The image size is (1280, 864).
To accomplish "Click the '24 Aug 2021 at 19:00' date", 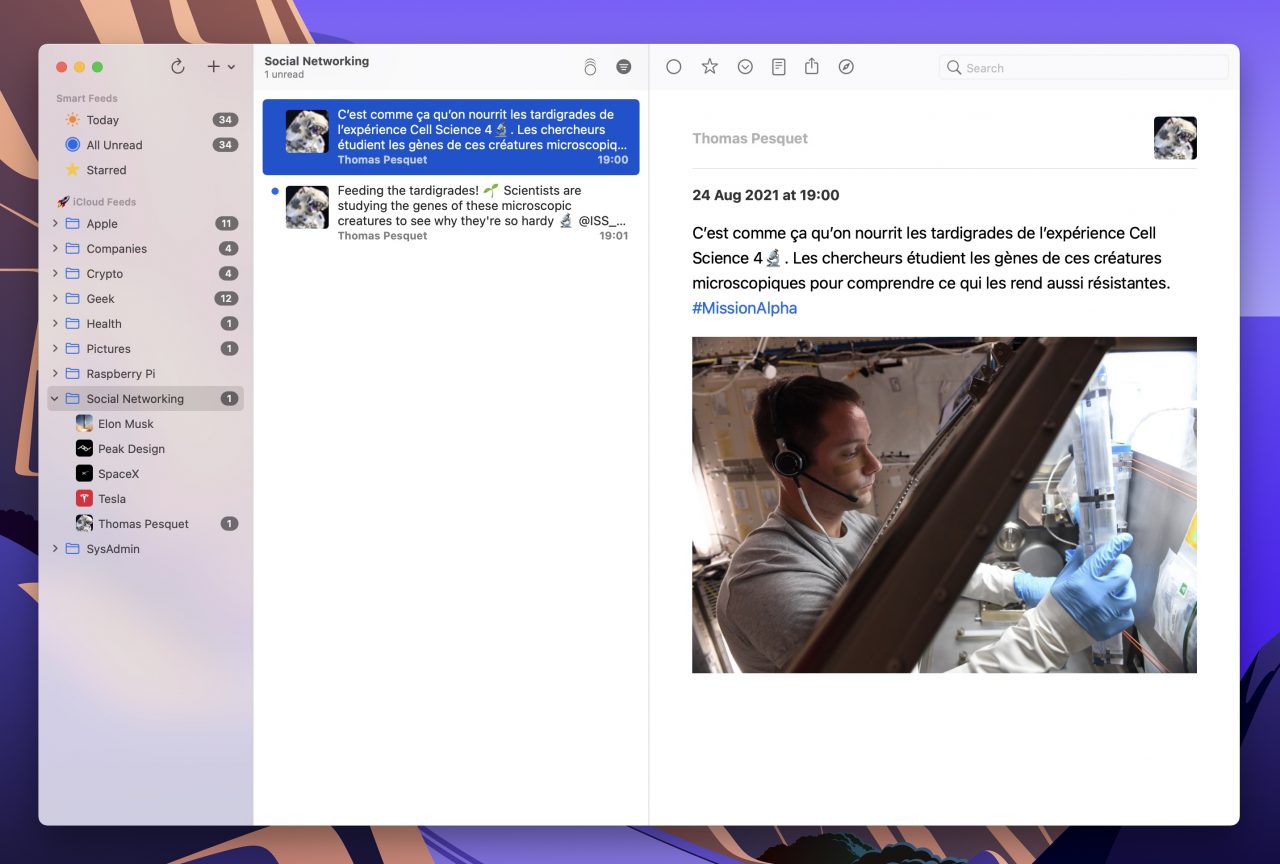I will click(x=766, y=195).
